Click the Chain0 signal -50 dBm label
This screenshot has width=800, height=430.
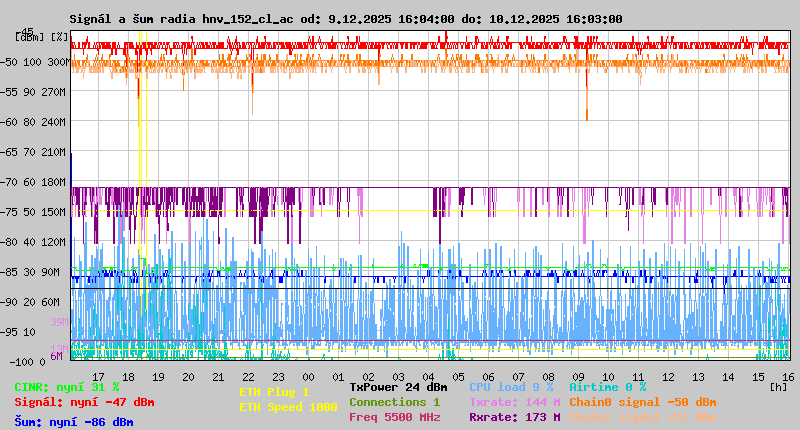[642, 402]
